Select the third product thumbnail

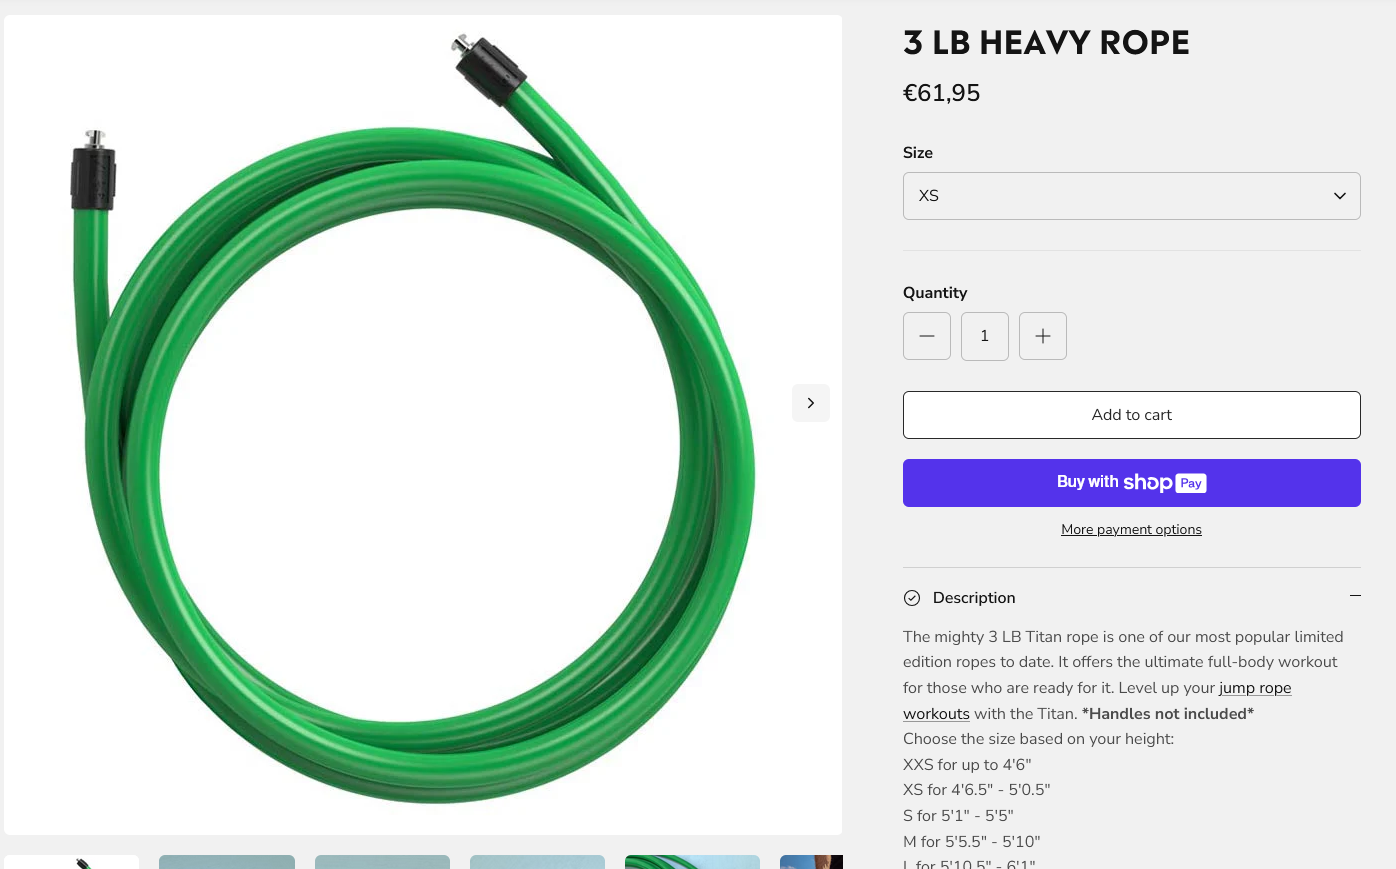pyautogui.click(x=382, y=862)
